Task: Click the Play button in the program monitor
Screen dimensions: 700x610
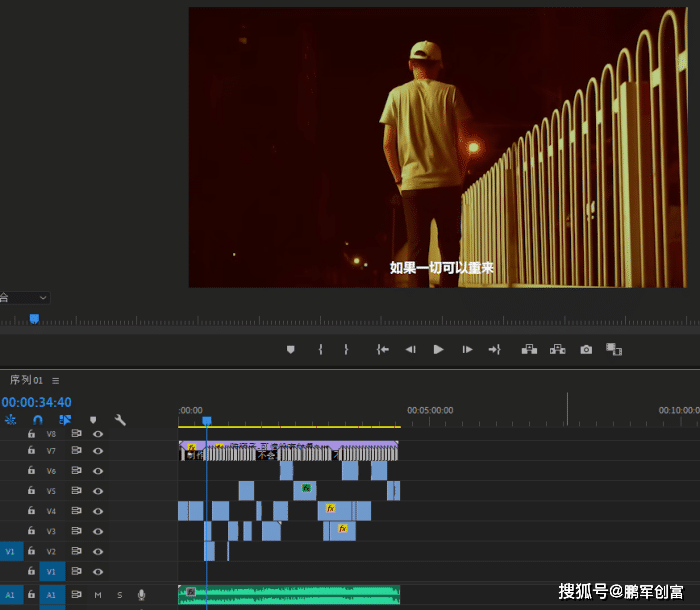Action: 438,349
